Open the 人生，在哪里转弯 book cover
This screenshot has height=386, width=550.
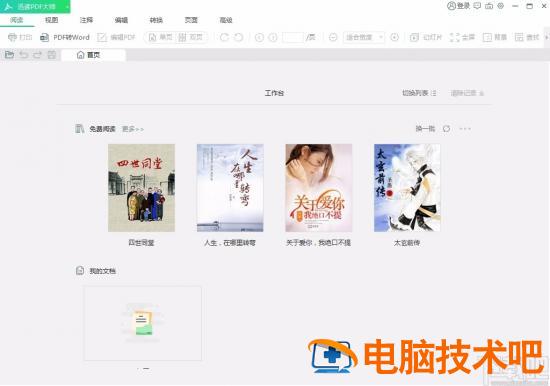click(x=230, y=188)
